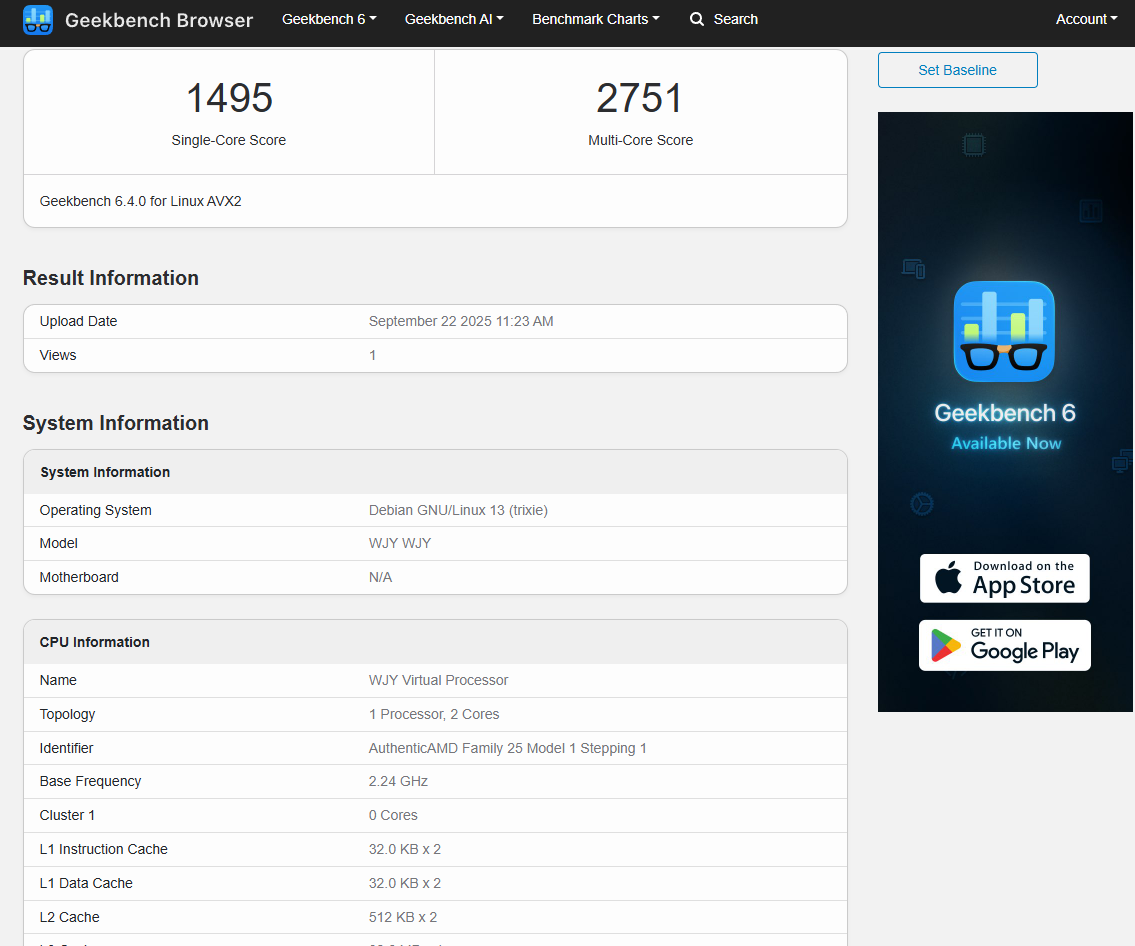Click Download on the App Store badge
The image size is (1135, 946).
[1005, 578]
